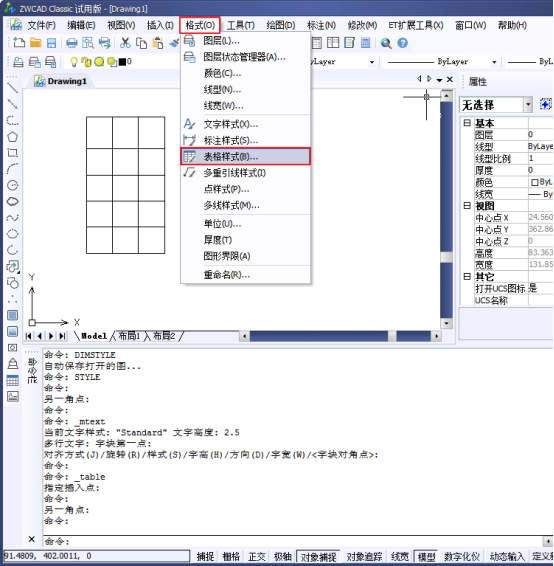This screenshot has height=566, width=554.
Task: Click the Paste clipboard icon
Action: pos(157,43)
